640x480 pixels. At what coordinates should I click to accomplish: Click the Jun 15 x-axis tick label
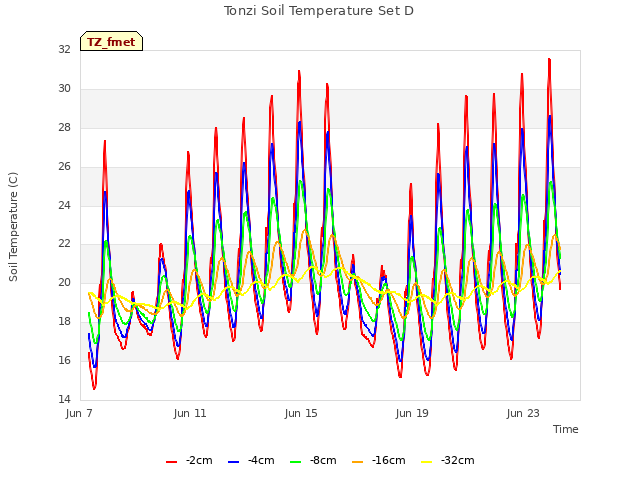pos(301,413)
